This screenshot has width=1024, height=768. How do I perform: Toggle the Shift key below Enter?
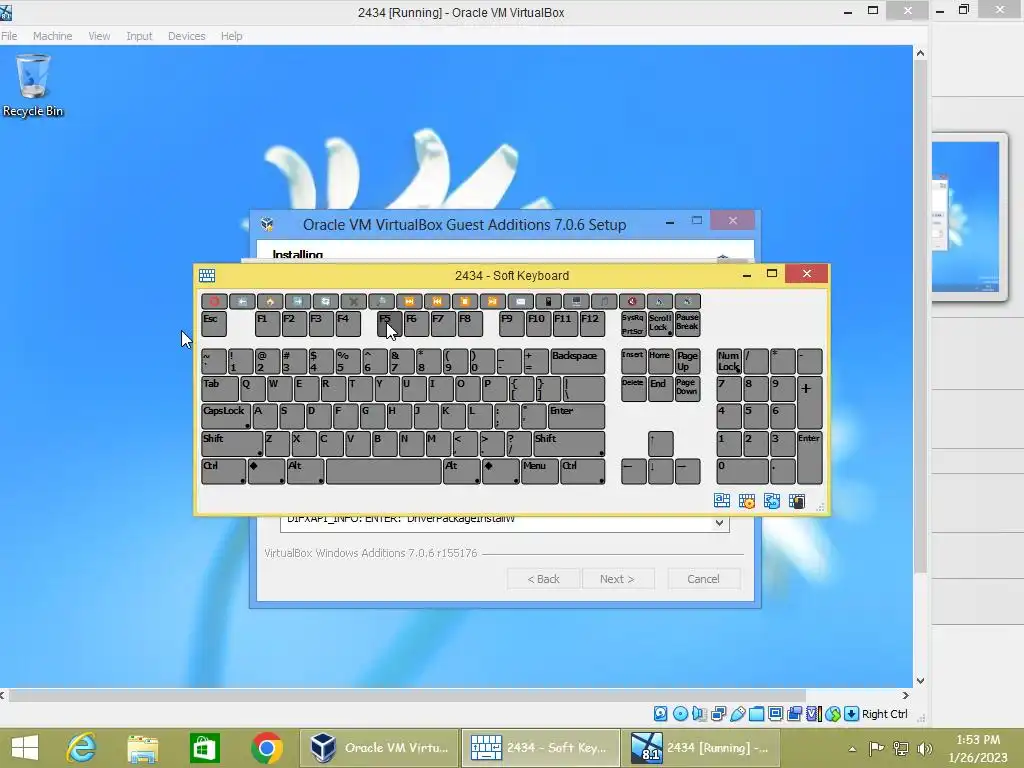pos(569,443)
